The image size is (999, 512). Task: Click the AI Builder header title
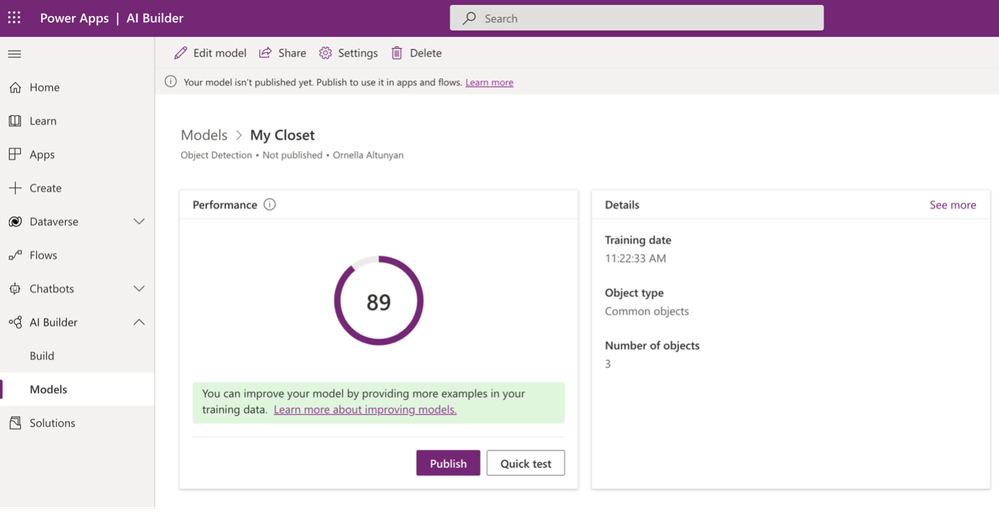click(155, 18)
